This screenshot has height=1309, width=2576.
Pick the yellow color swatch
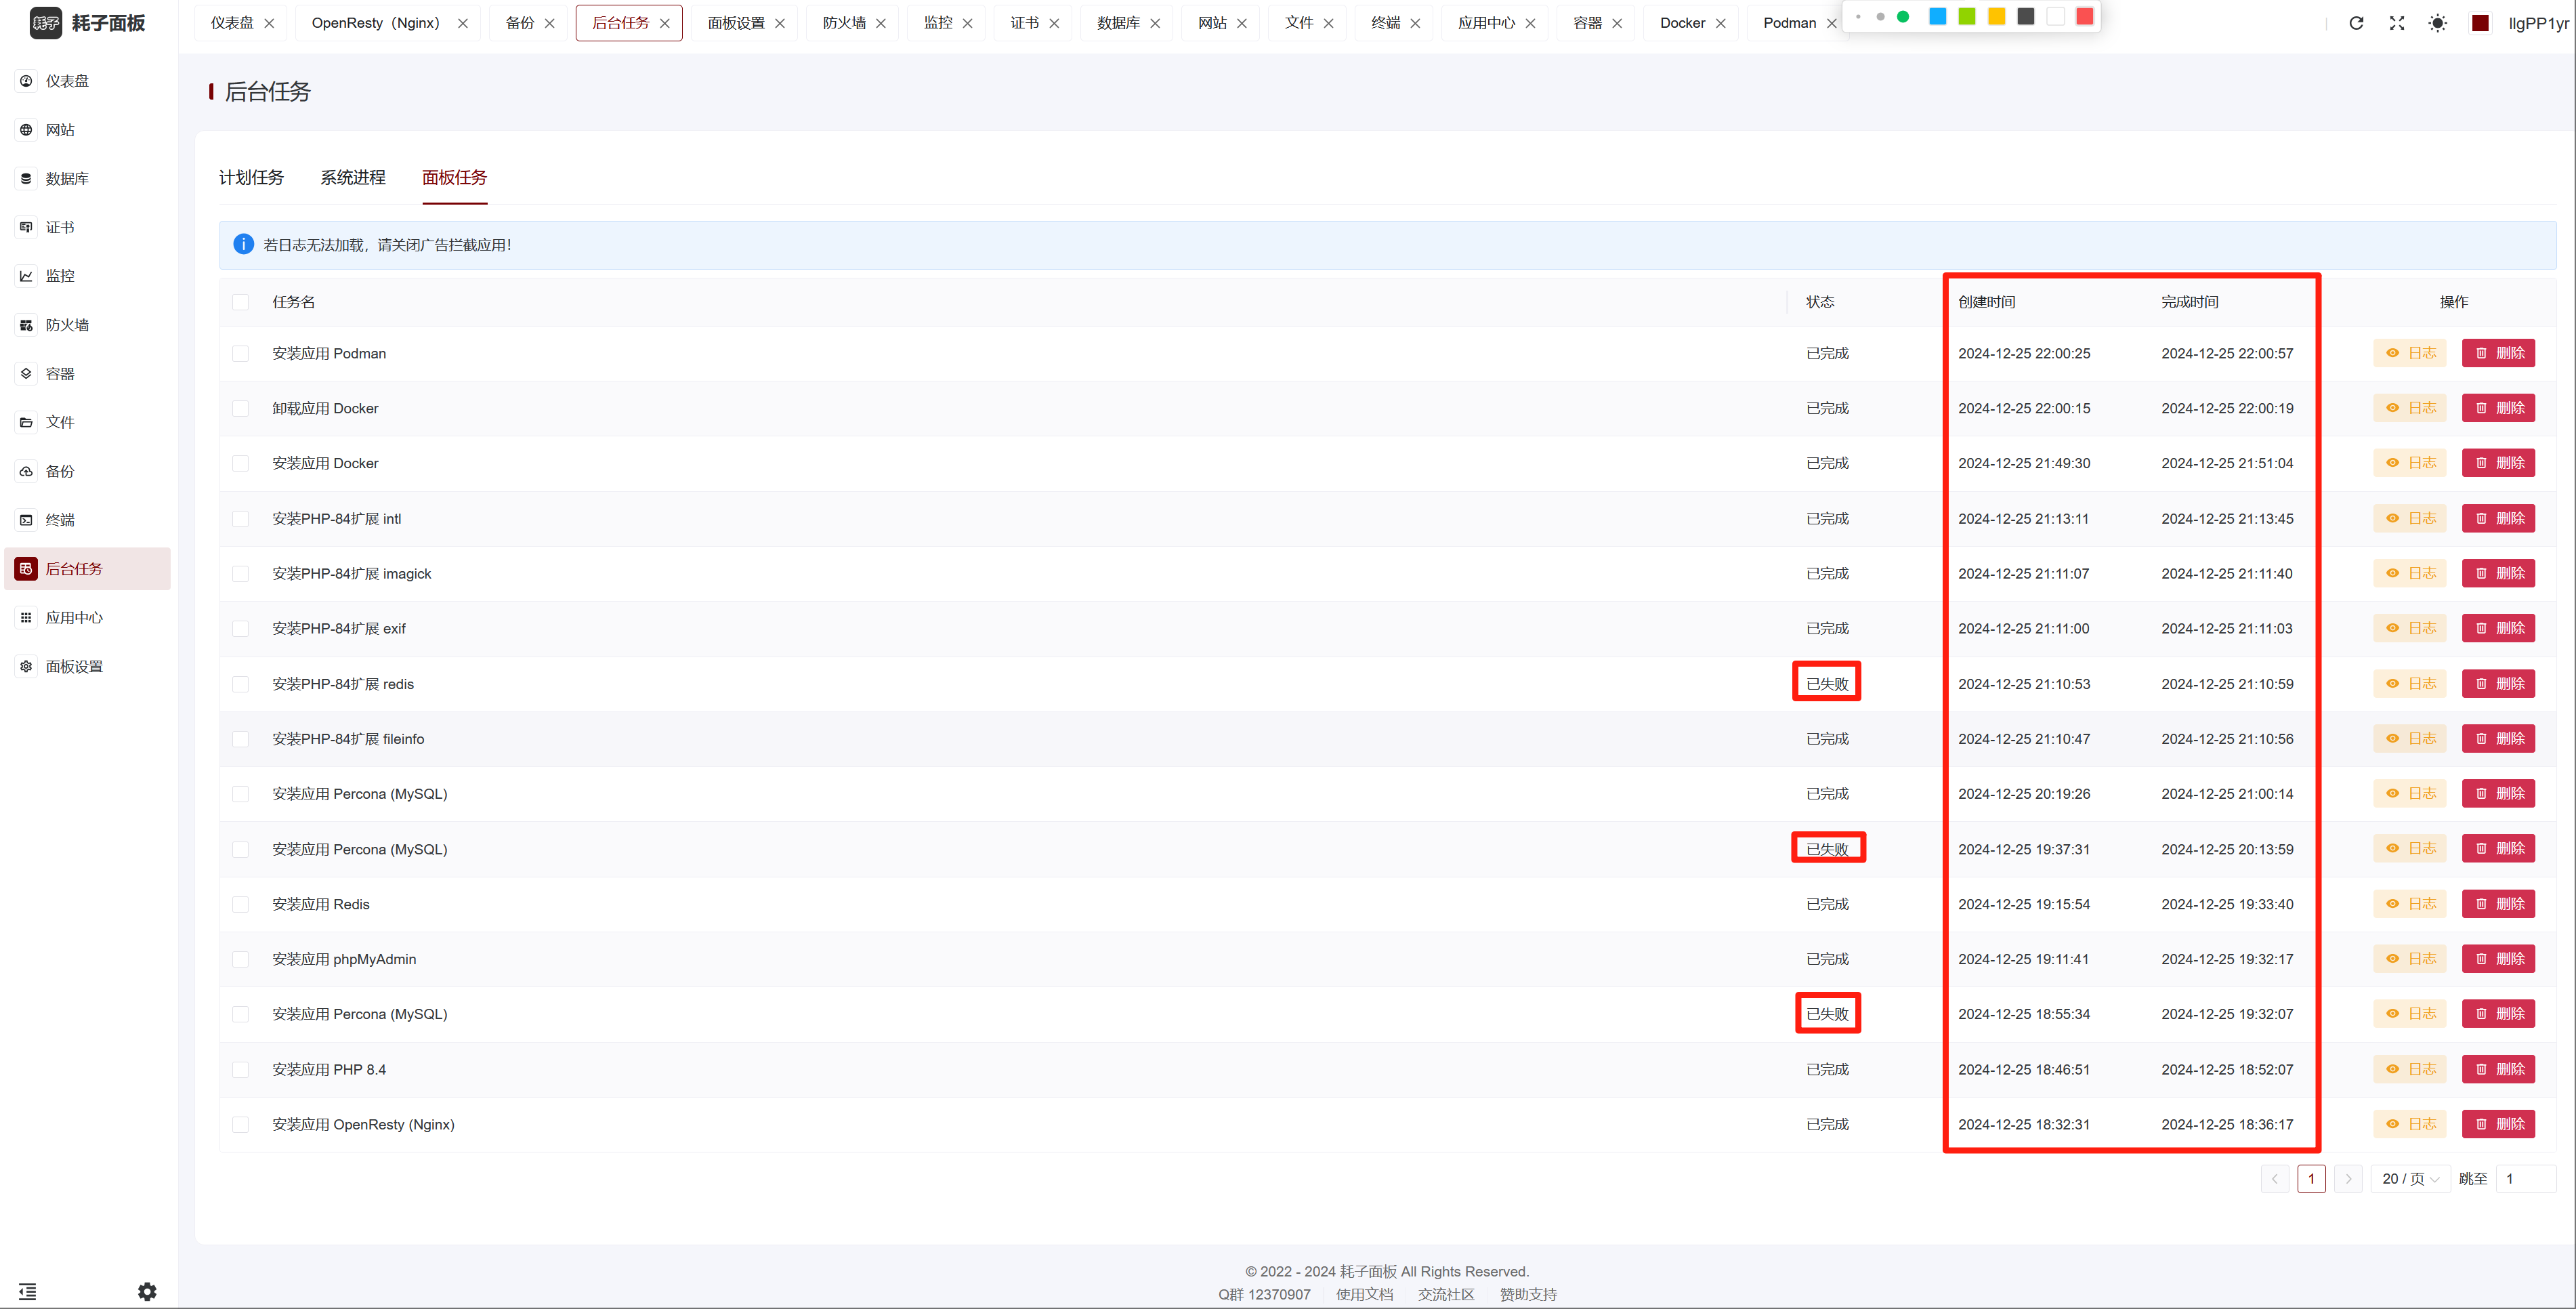(x=1997, y=16)
